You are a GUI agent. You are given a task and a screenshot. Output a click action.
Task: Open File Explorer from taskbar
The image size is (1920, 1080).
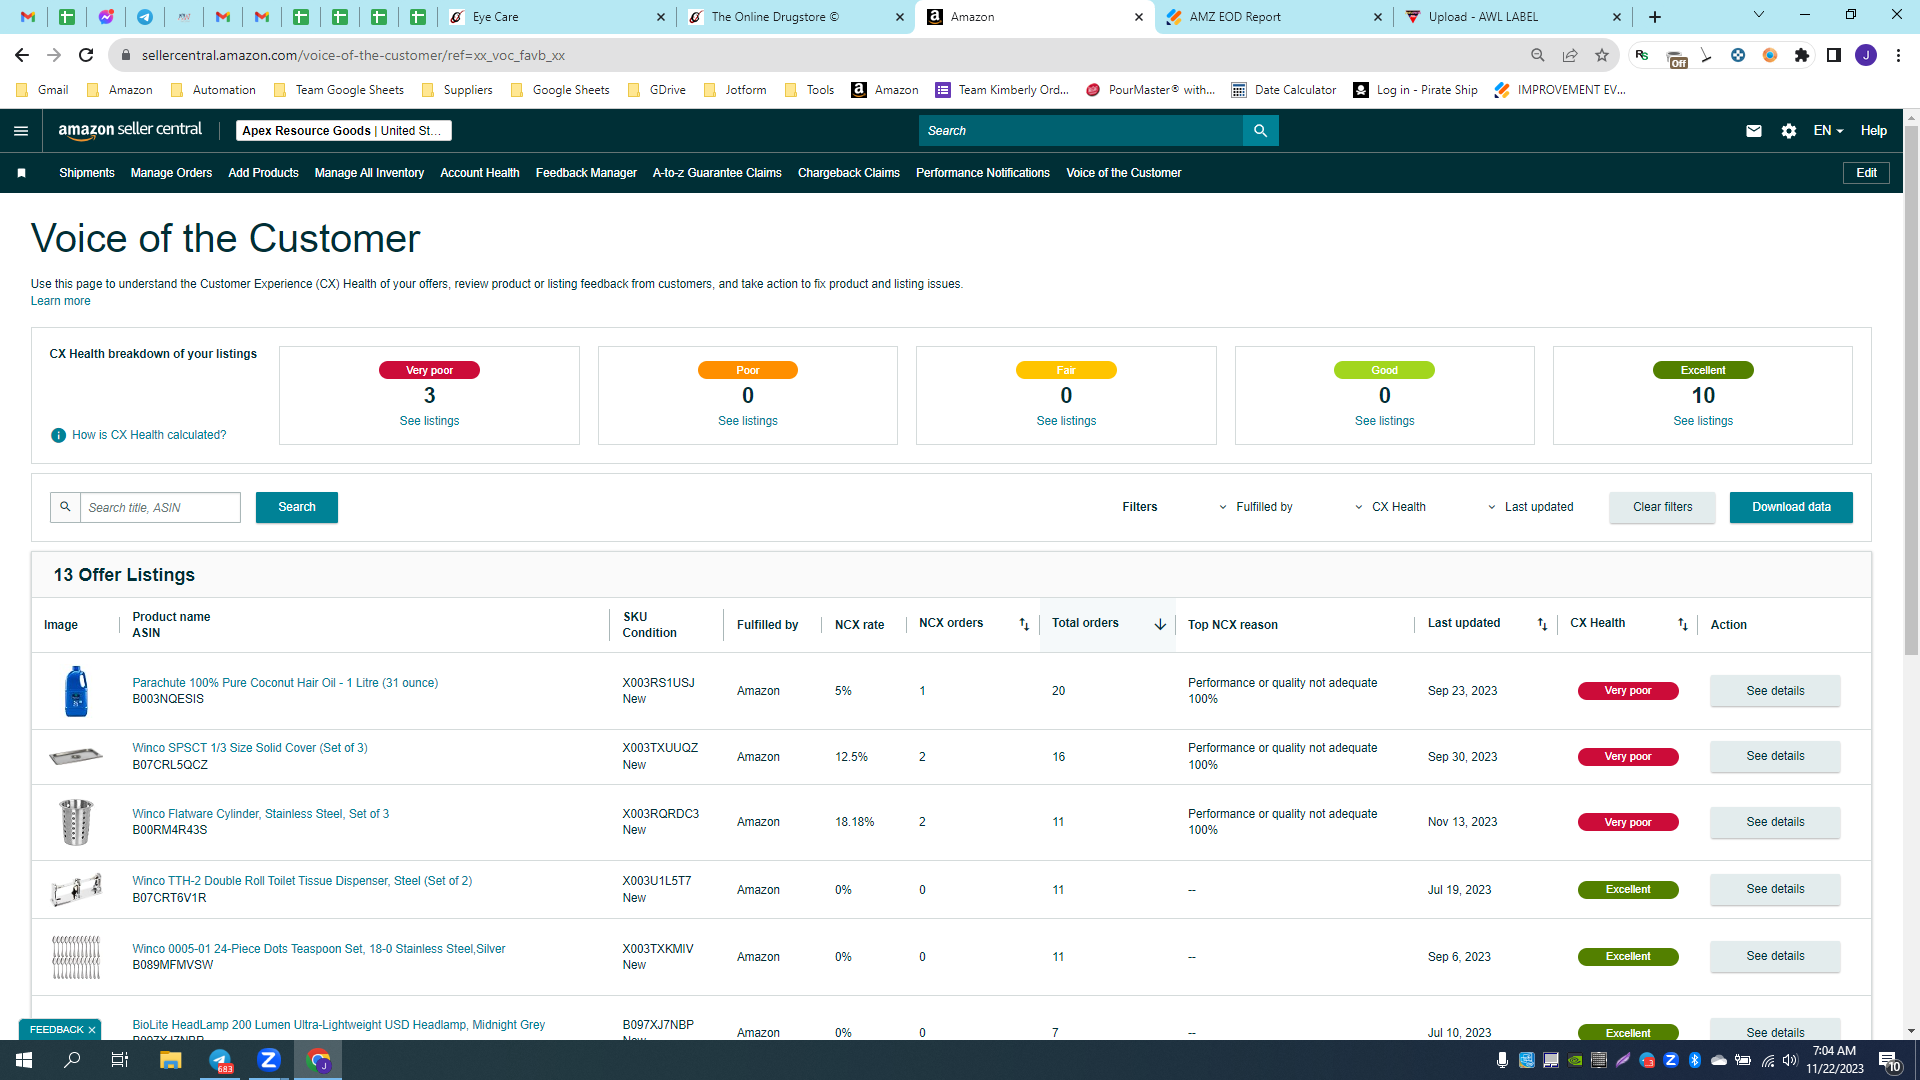point(171,1060)
